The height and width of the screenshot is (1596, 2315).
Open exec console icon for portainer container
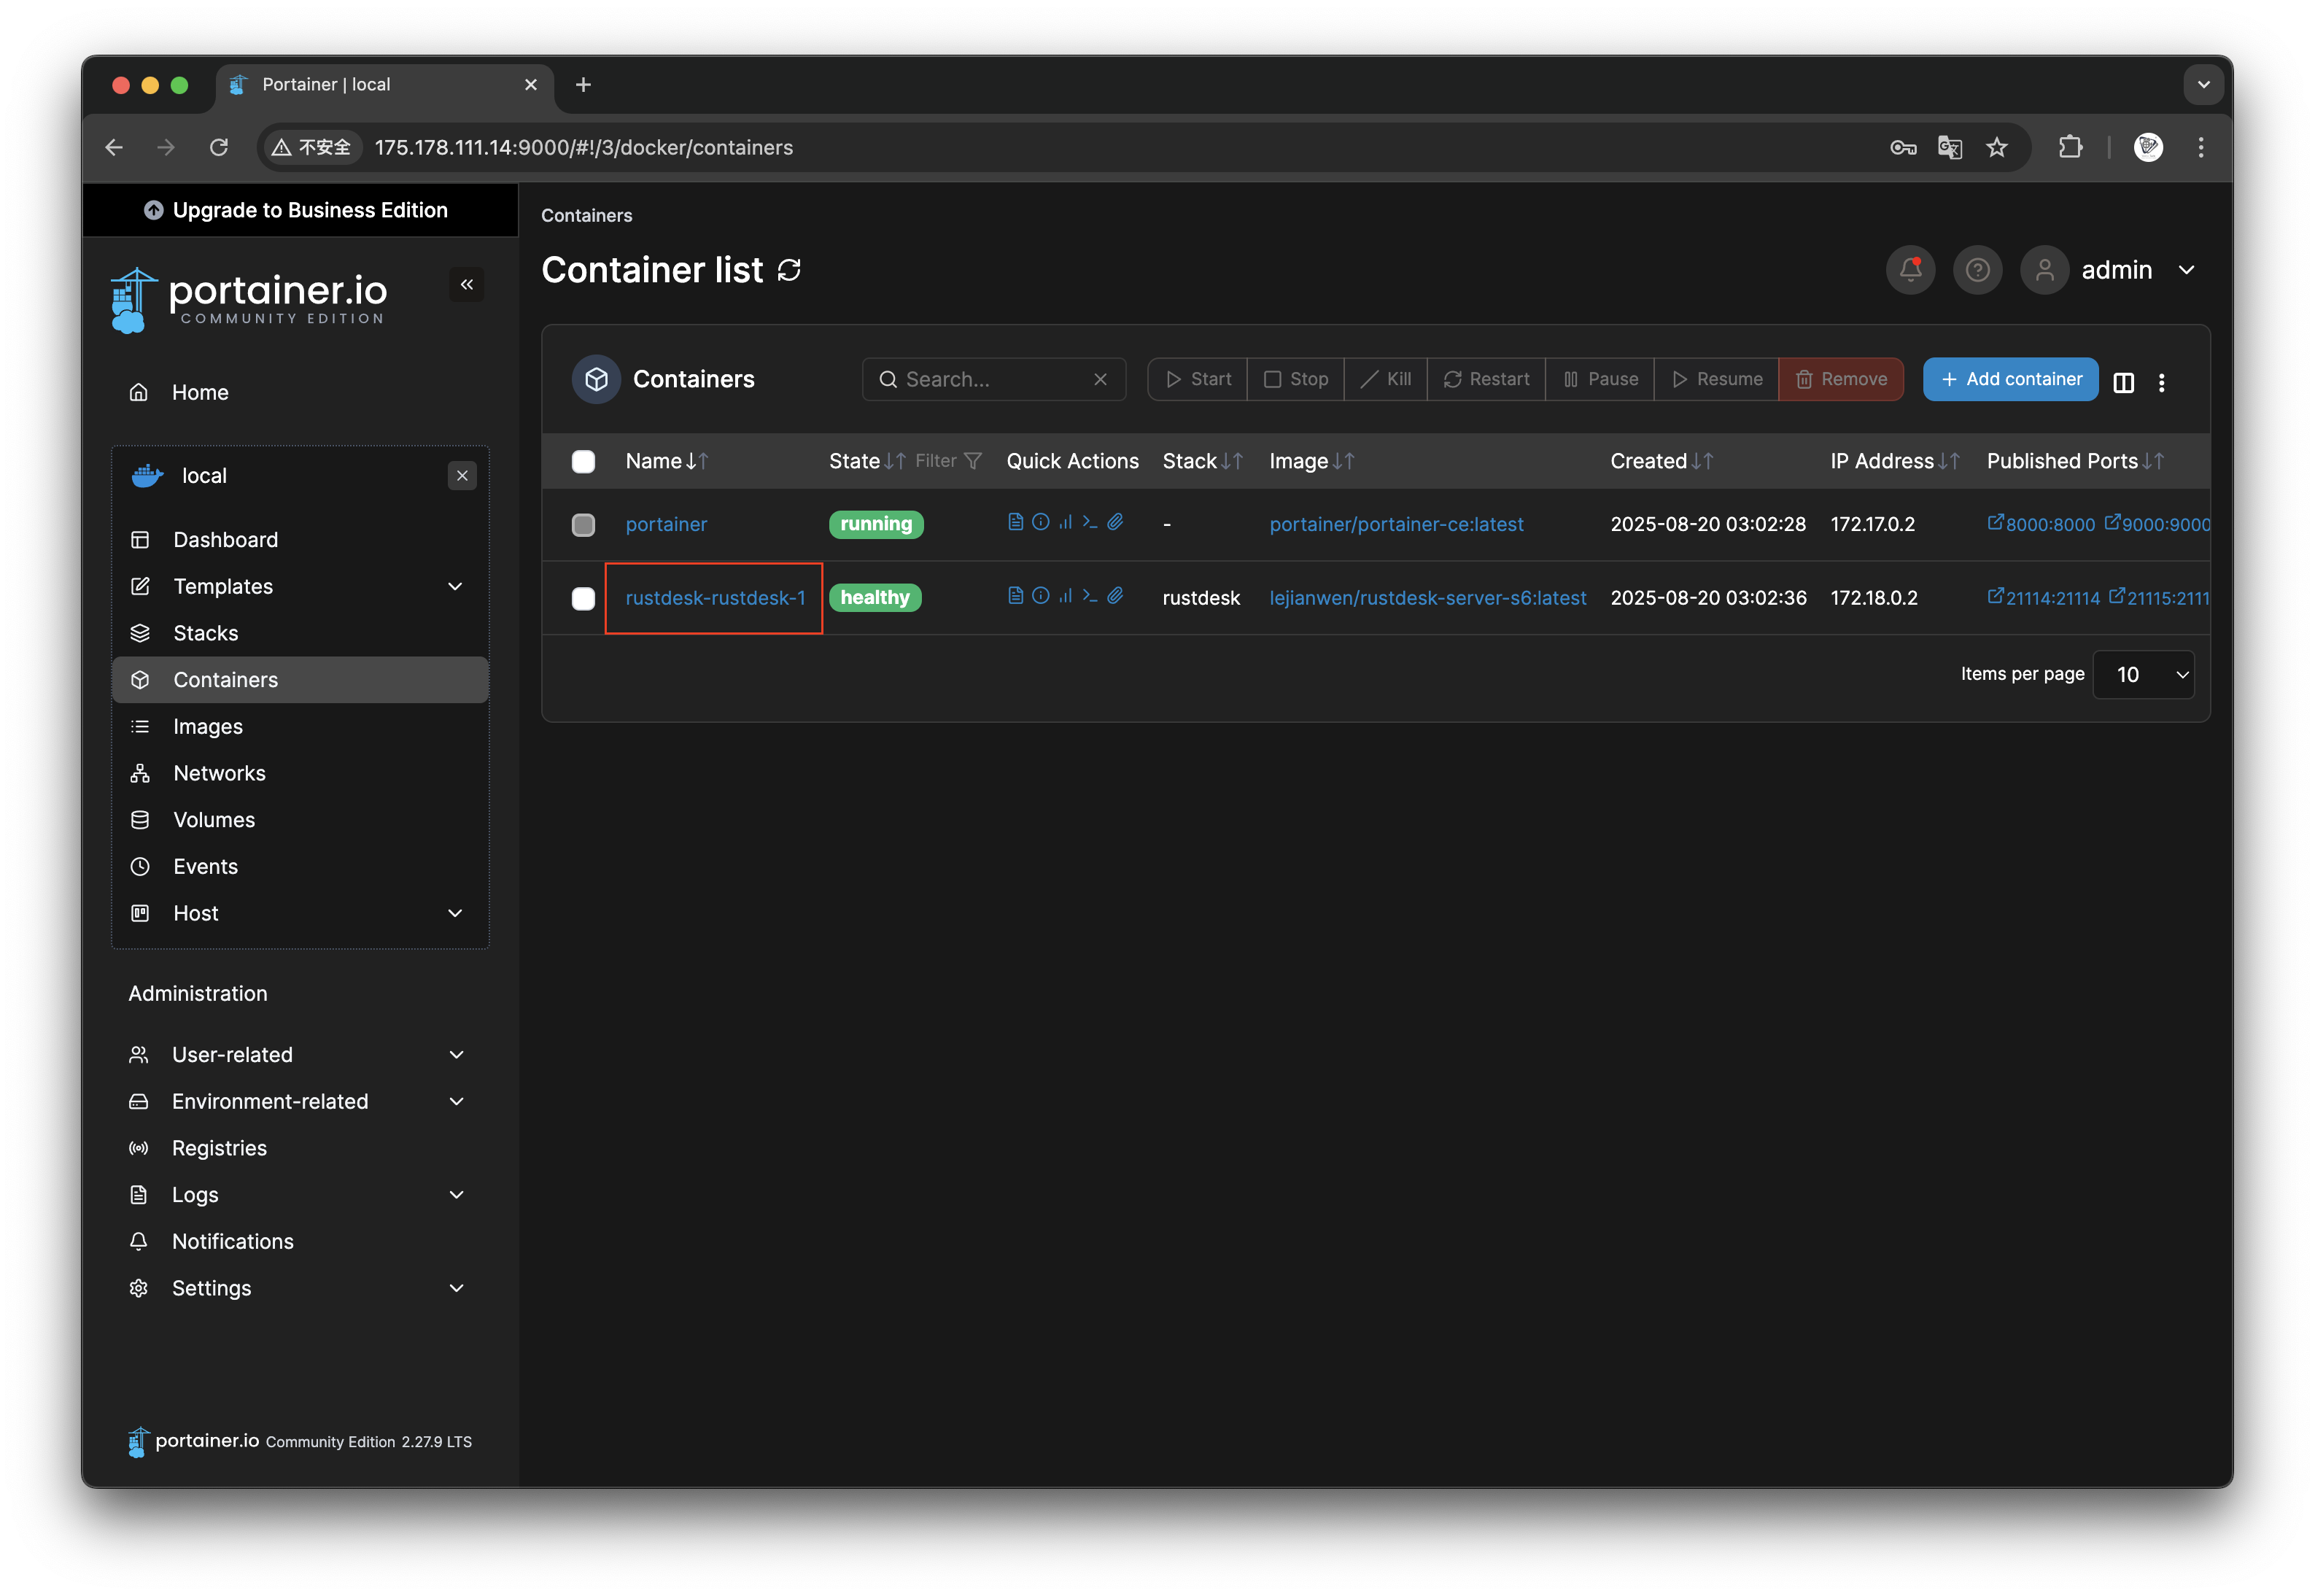[1090, 522]
